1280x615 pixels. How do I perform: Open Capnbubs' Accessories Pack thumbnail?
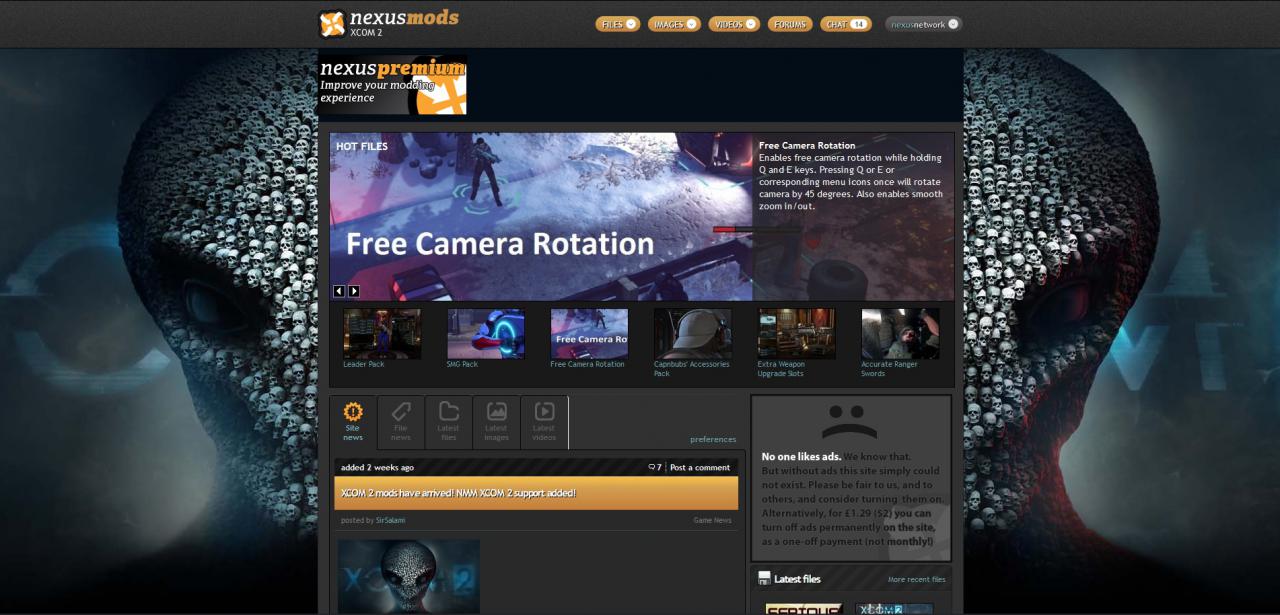click(x=693, y=334)
